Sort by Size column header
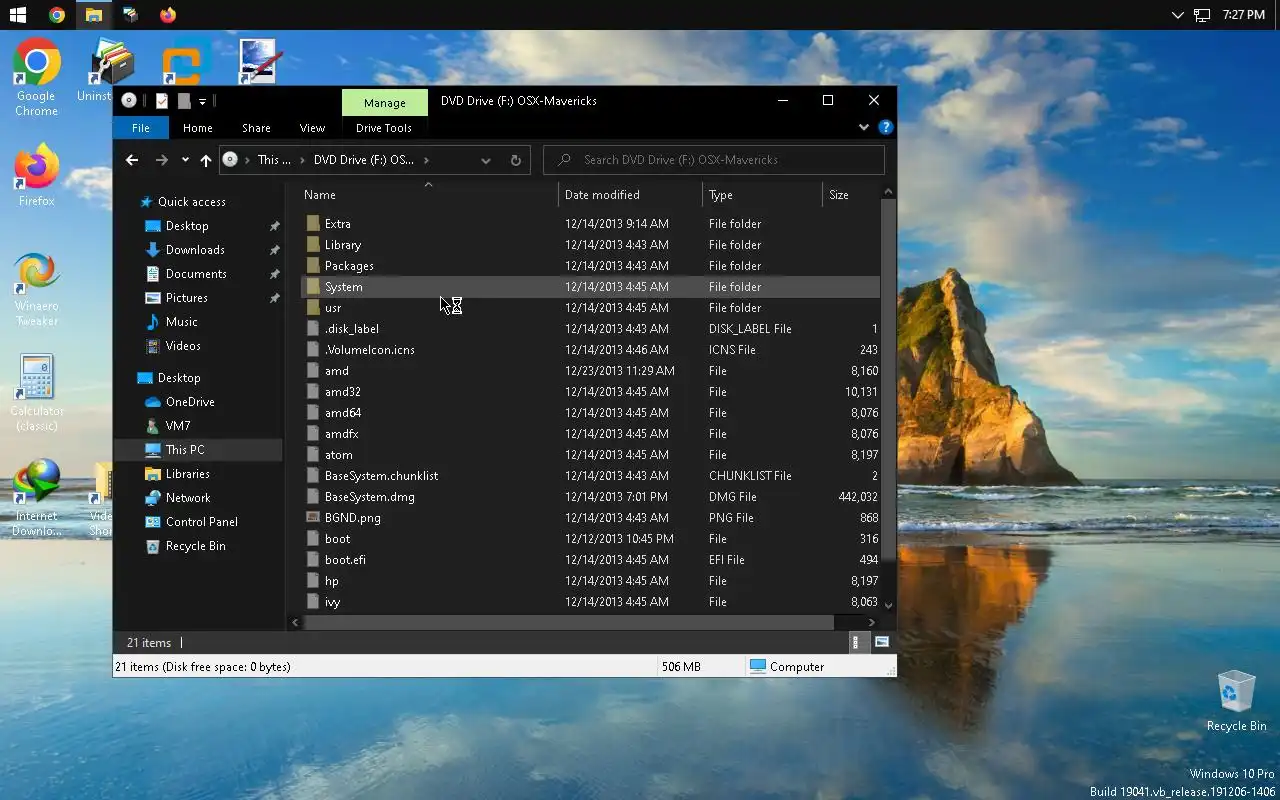 (851, 195)
